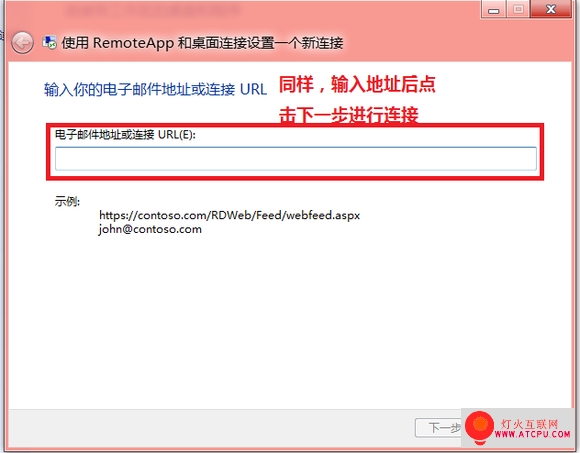Click the round back arrow button

(22, 43)
